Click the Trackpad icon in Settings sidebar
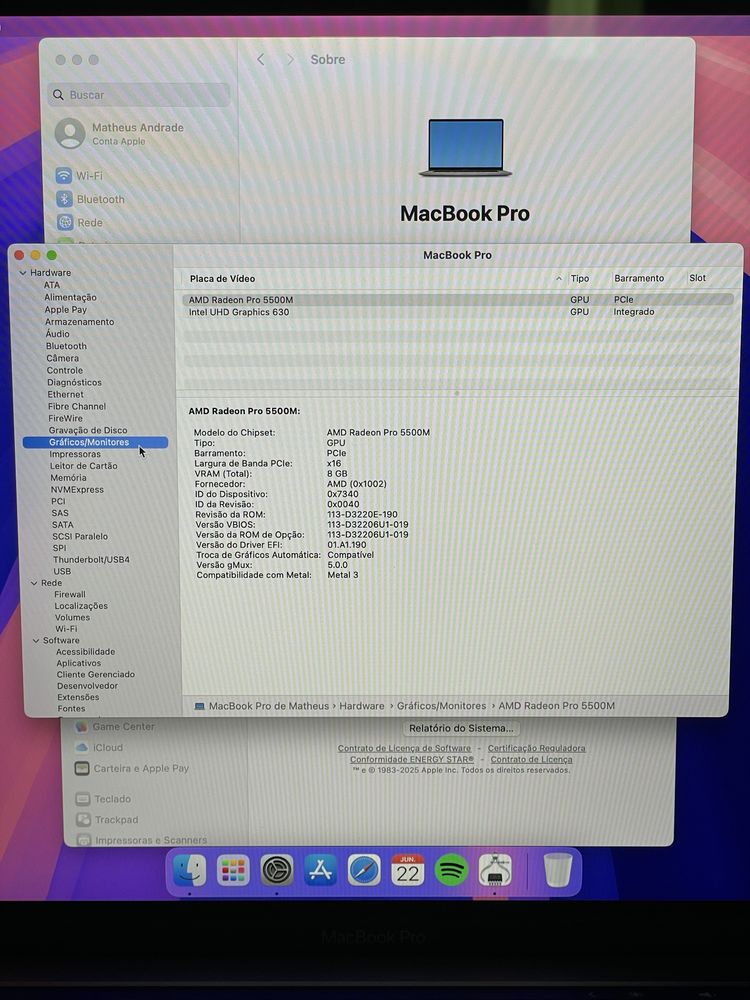The image size is (750, 1000). pos(84,820)
